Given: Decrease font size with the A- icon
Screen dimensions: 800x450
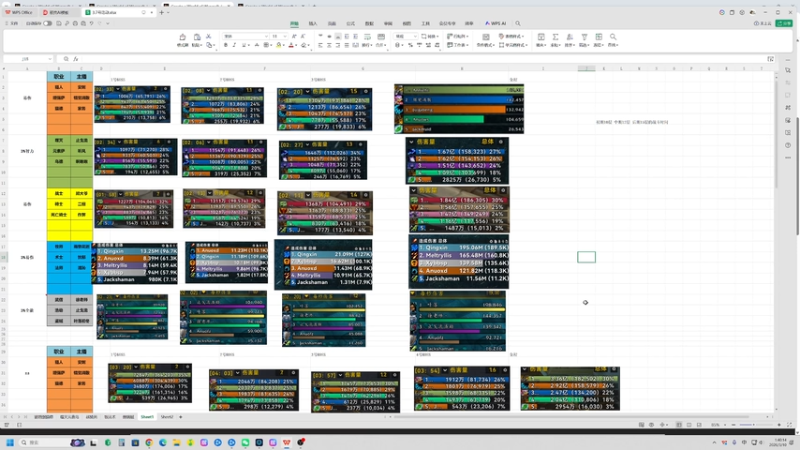Looking at the screenshot, I should click(x=303, y=37).
